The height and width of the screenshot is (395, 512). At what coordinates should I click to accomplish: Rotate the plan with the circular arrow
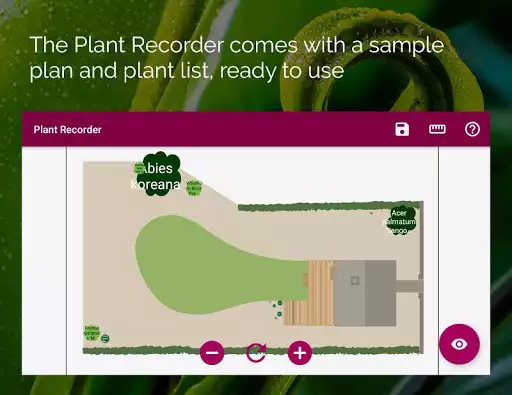[256, 353]
